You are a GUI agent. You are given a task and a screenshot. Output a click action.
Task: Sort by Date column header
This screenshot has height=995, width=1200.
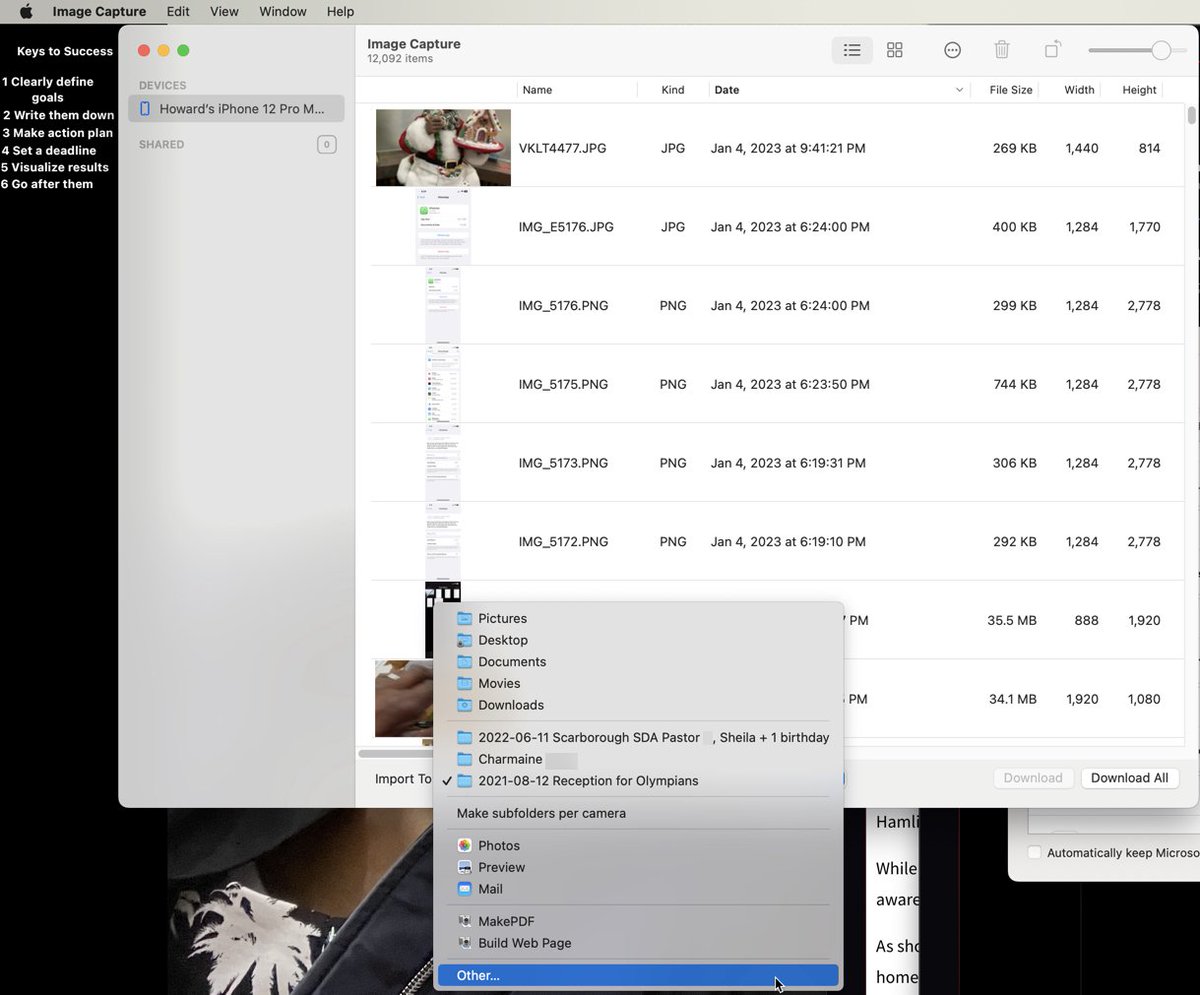[x=727, y=90]
